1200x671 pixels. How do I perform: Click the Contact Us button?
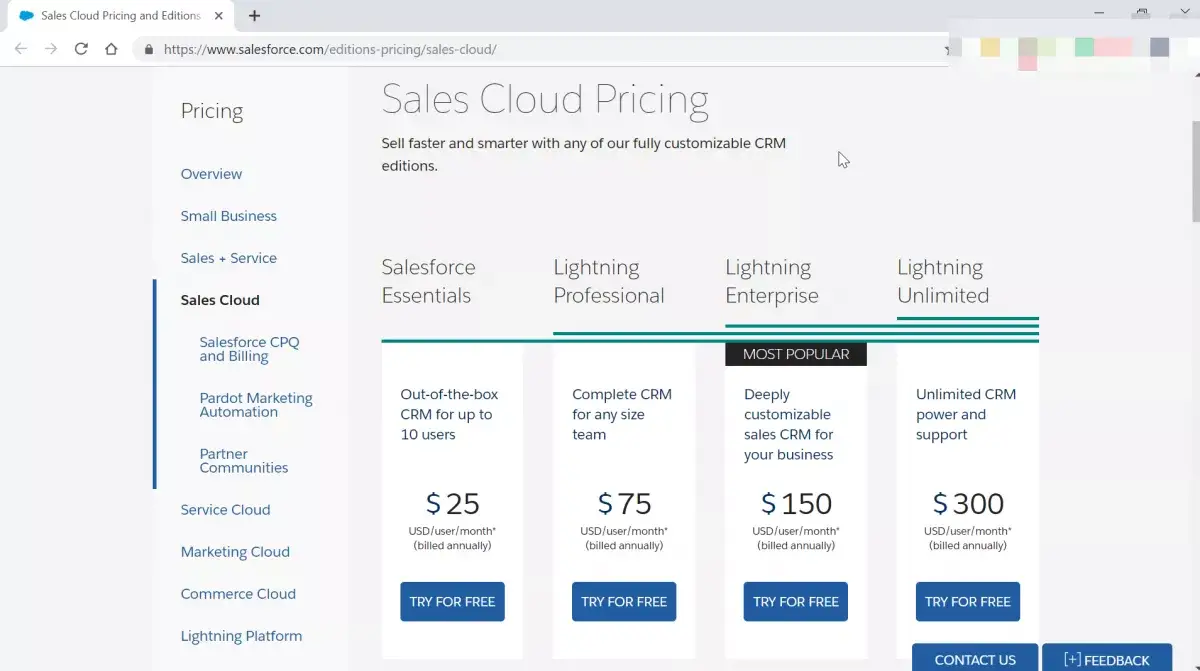pyautogui.click(x=975, y=658)
